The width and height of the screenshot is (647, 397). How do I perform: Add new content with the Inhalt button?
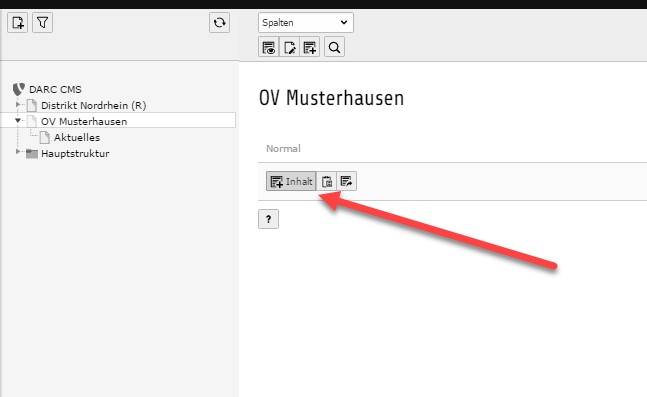pos(291,181)
